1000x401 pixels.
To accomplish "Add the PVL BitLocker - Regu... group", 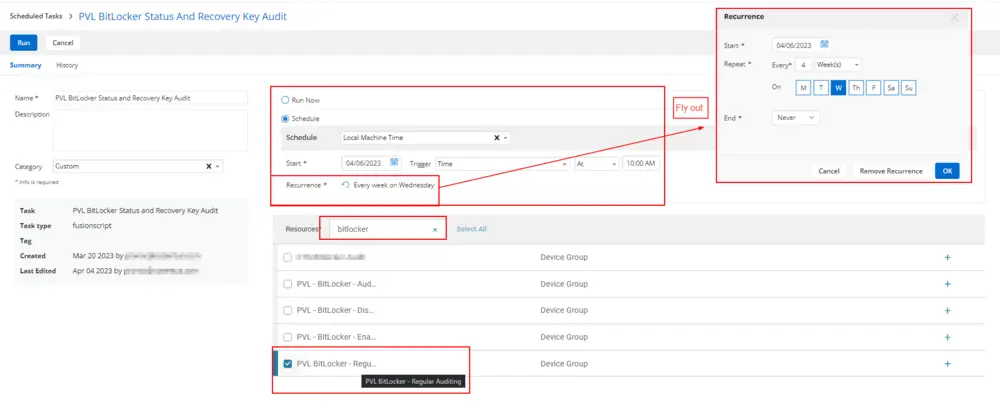I will tap(947, 364).
